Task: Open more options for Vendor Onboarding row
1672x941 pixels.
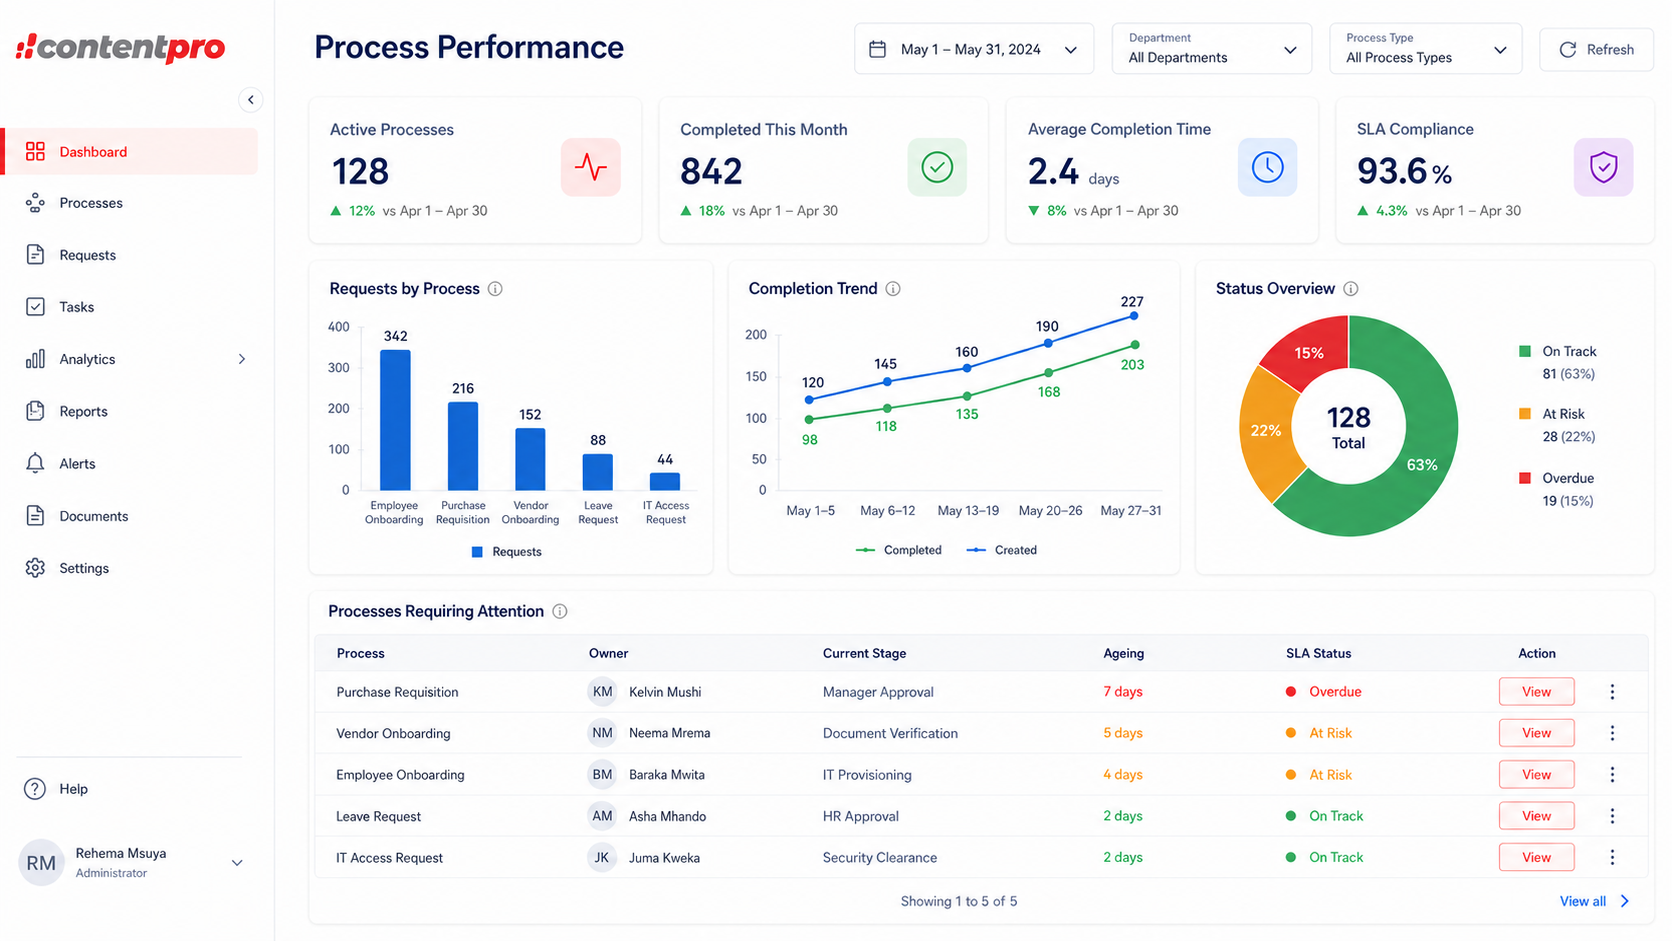Action: [1612, 733]
